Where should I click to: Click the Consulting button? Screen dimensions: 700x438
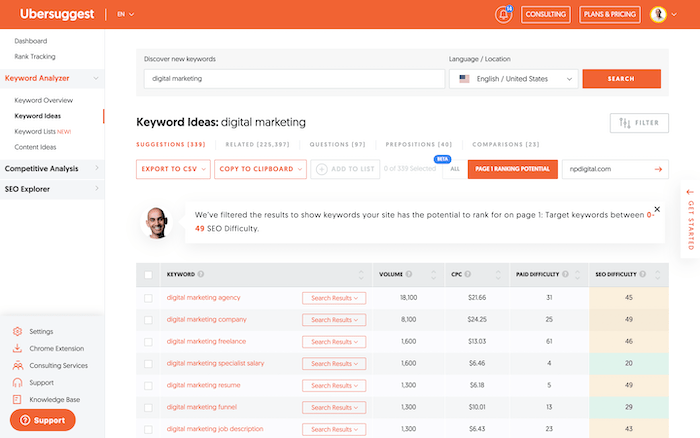pyautogui.click(x=546, y=14)
